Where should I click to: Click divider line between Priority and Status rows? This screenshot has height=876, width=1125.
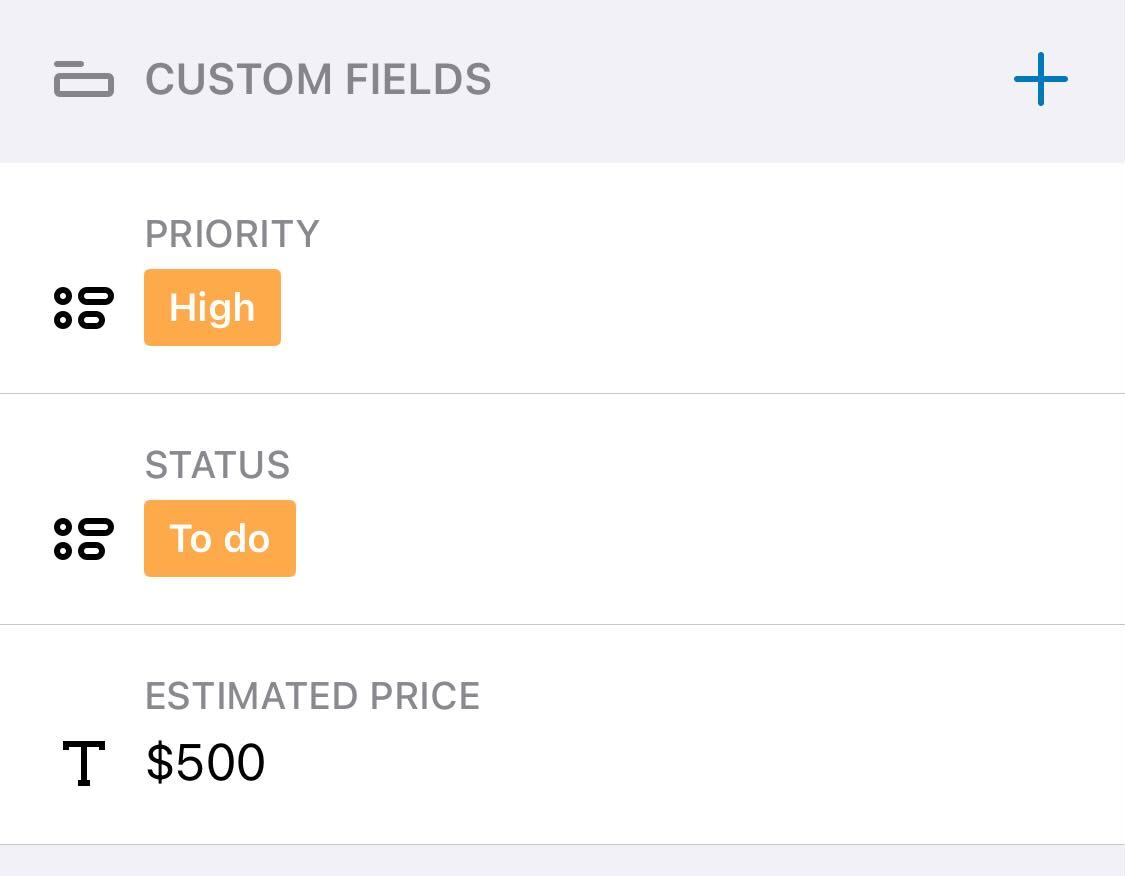(x=562, y=393)
